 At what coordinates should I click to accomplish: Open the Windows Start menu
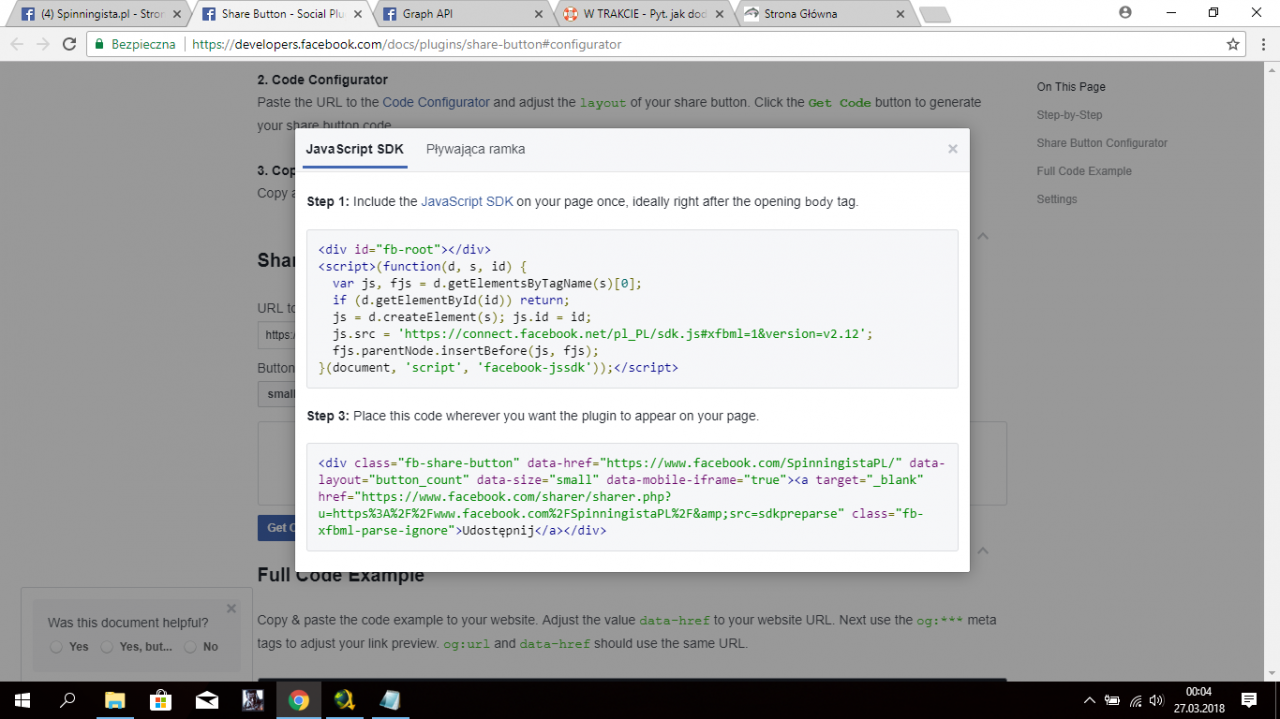[x=22, y=700]
